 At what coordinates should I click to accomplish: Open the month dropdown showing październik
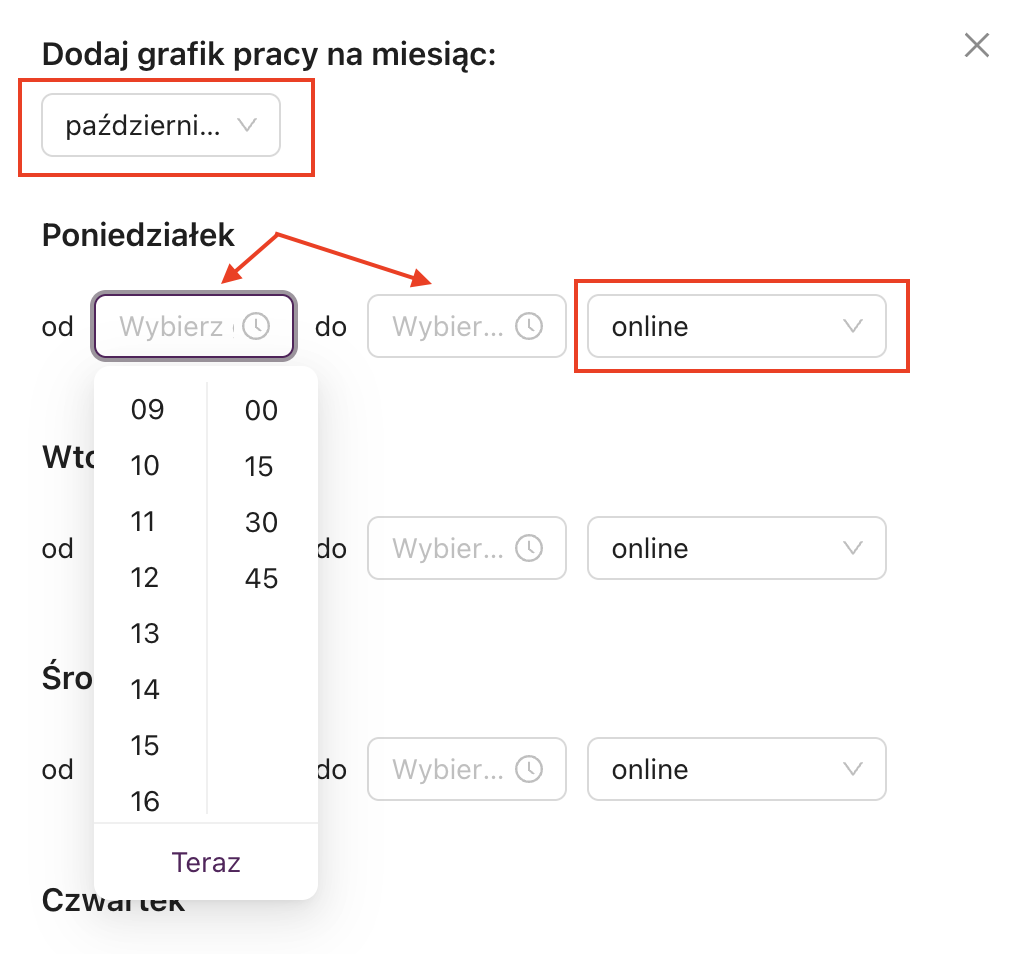(x=161, y=126)
